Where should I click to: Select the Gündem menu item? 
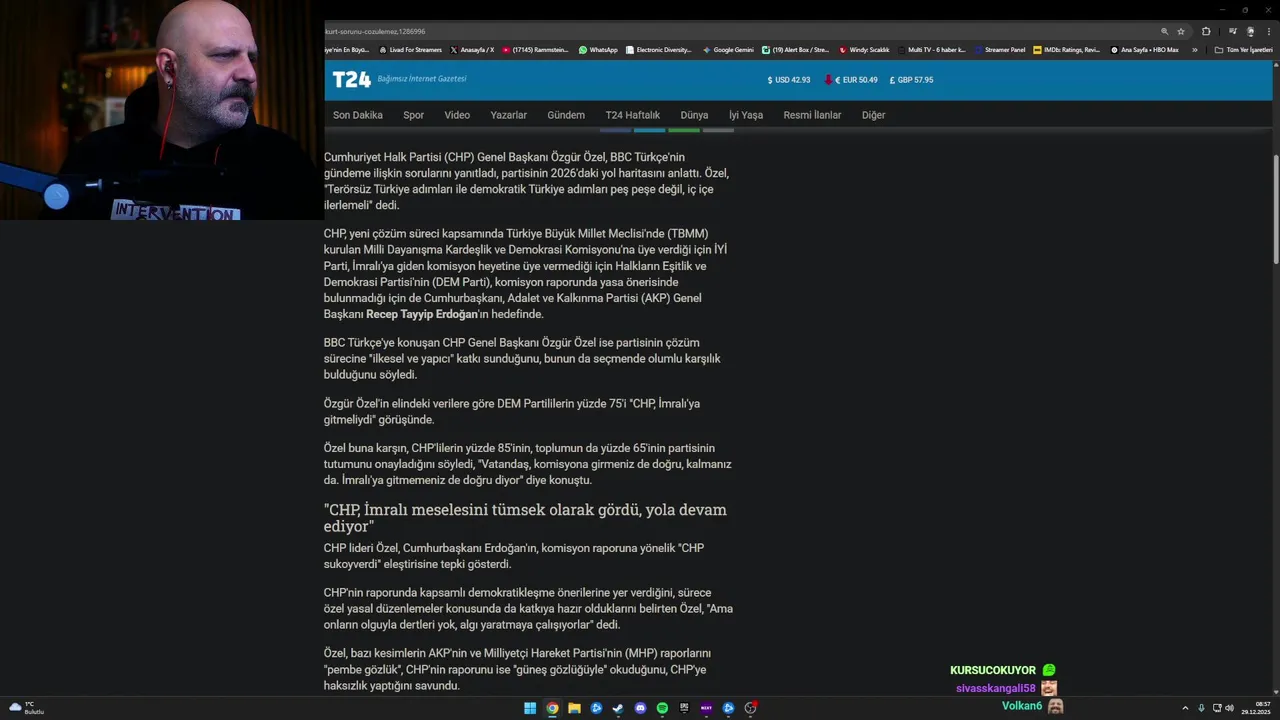566,115
